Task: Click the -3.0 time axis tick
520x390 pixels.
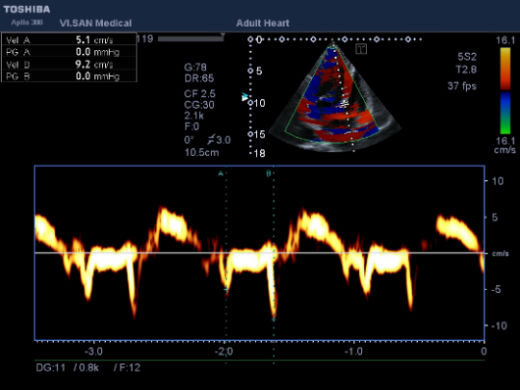Action: click(93, 351)
